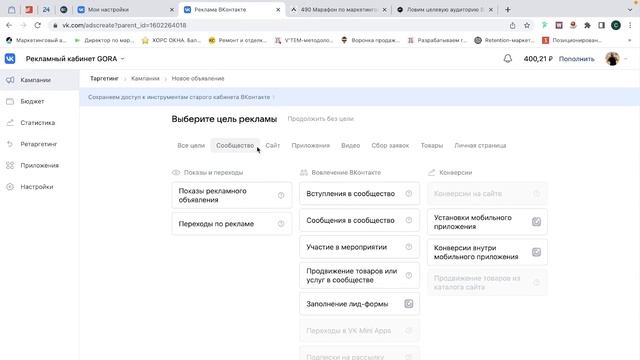This screenshot has height=360, width=640.
Task: Open the browser extensions puzzle icon
Action: 587,25
